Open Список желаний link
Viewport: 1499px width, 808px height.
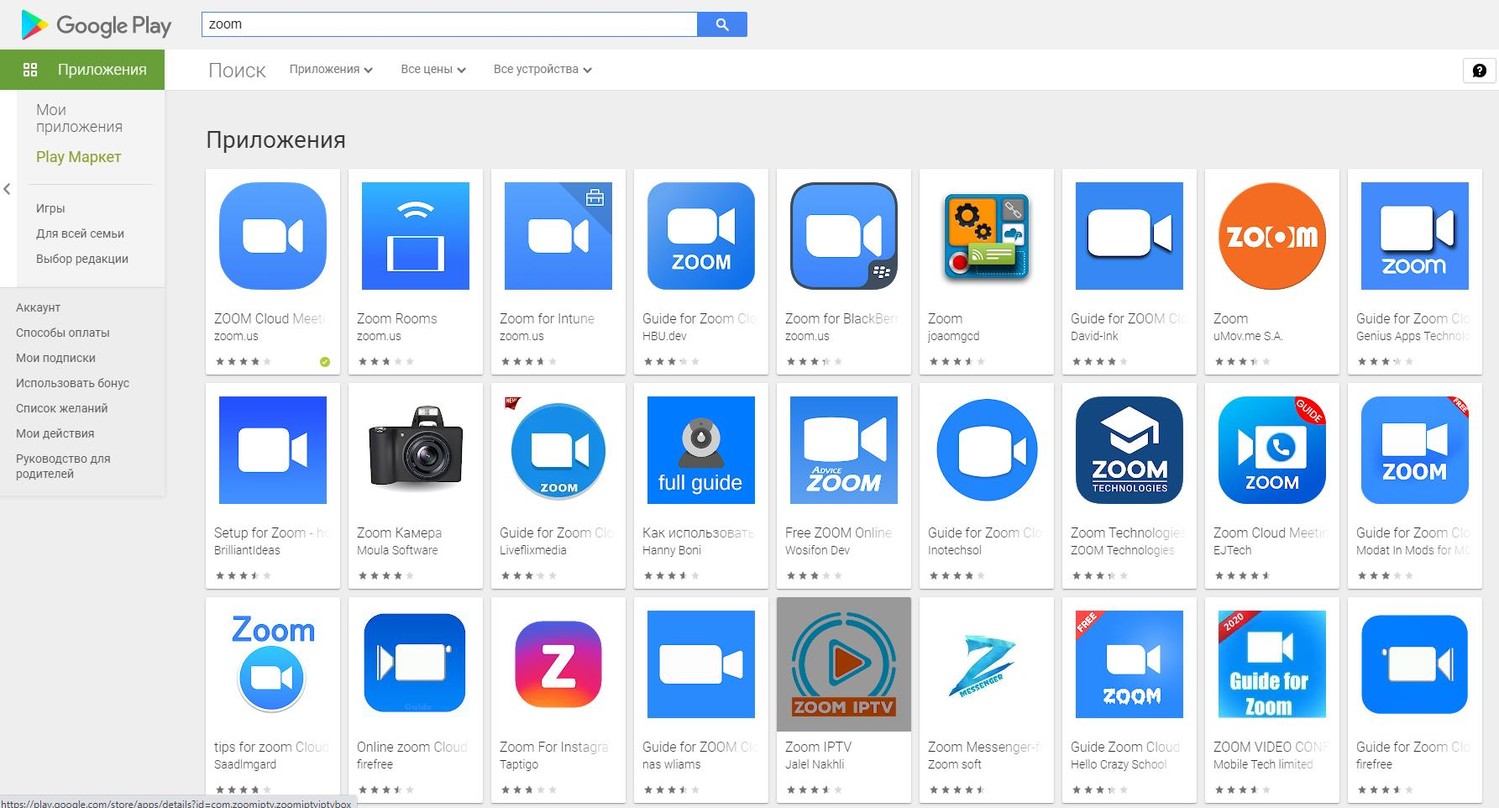[62, 408]
